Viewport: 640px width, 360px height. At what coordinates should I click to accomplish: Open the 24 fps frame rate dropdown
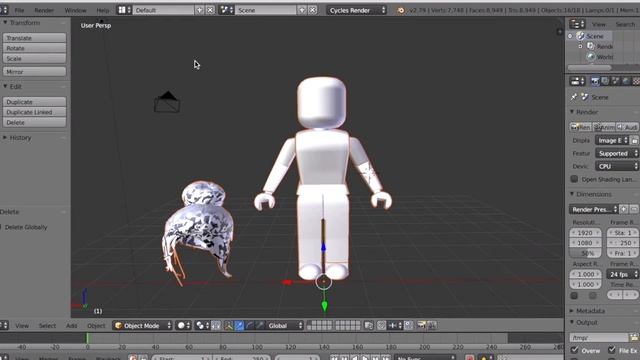tap(623, 274)
